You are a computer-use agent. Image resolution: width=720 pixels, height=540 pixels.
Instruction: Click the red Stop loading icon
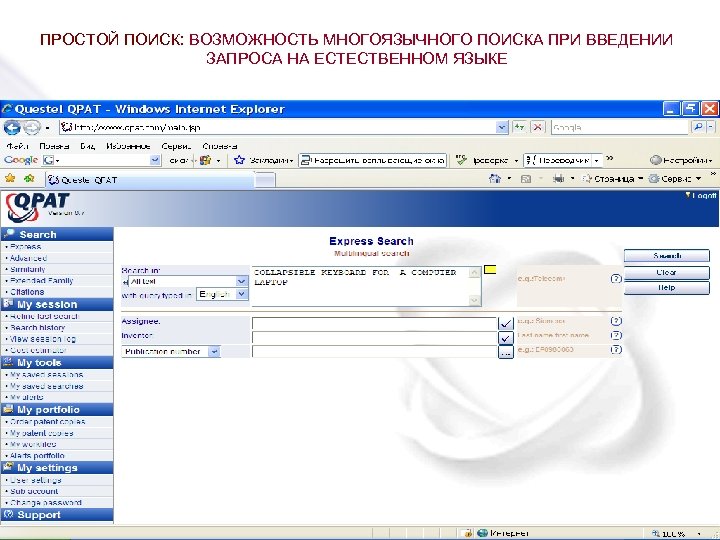[538, 127]
